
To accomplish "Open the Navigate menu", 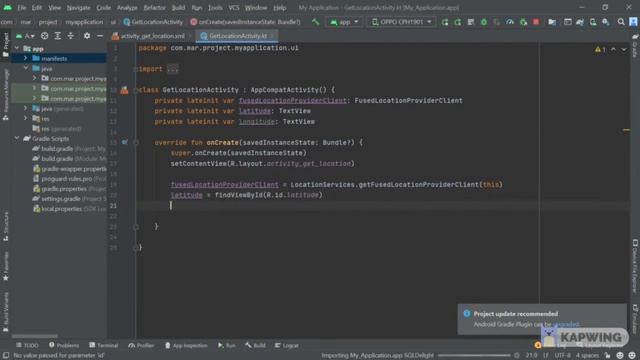I will click(x=78, y=8).
